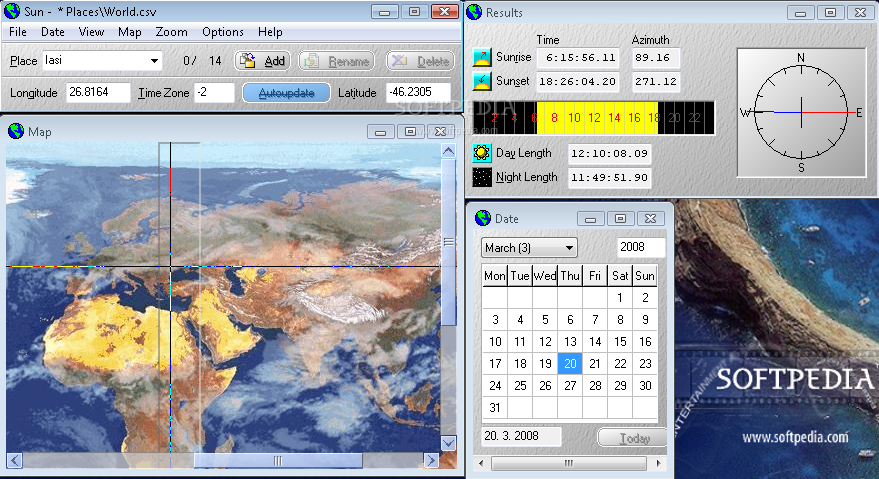Maximize the Map window
Image resolution: width=879 pixels, height=479 pixels.
point(410,132)
